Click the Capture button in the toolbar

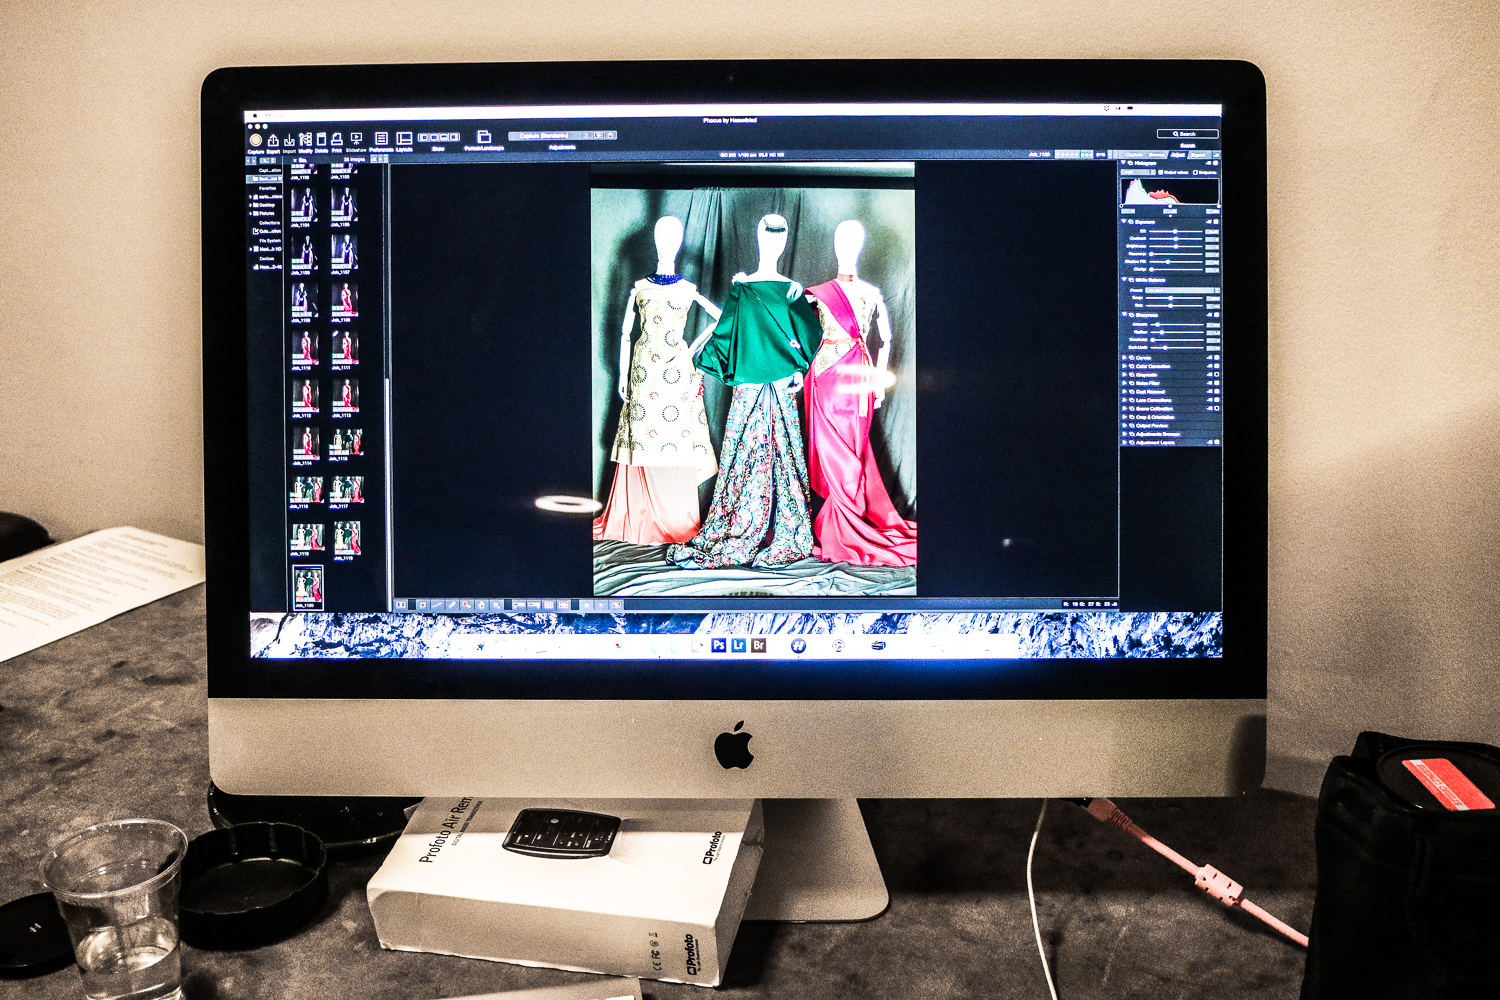click(x=256, y=141)
